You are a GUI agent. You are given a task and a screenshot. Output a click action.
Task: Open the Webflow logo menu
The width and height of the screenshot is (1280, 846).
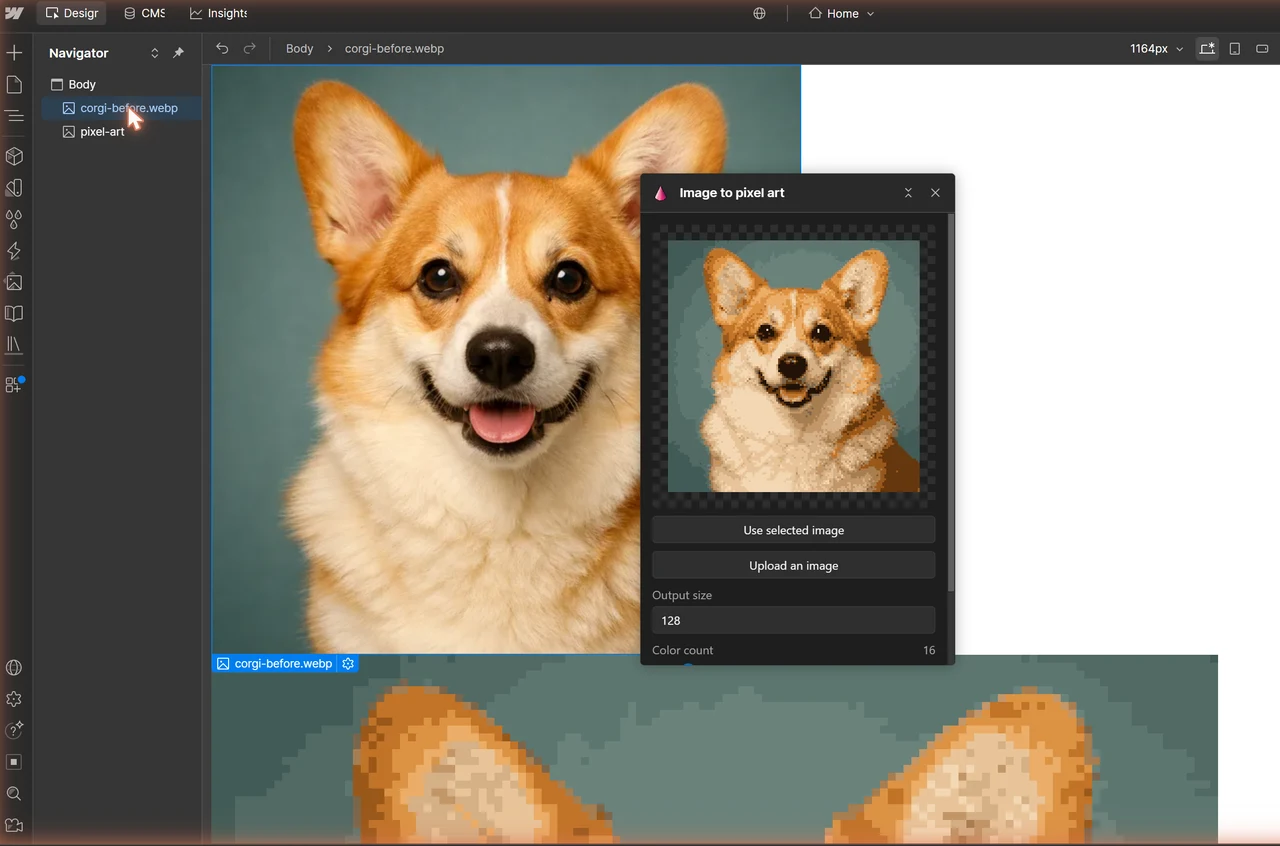tap(14, 13)
